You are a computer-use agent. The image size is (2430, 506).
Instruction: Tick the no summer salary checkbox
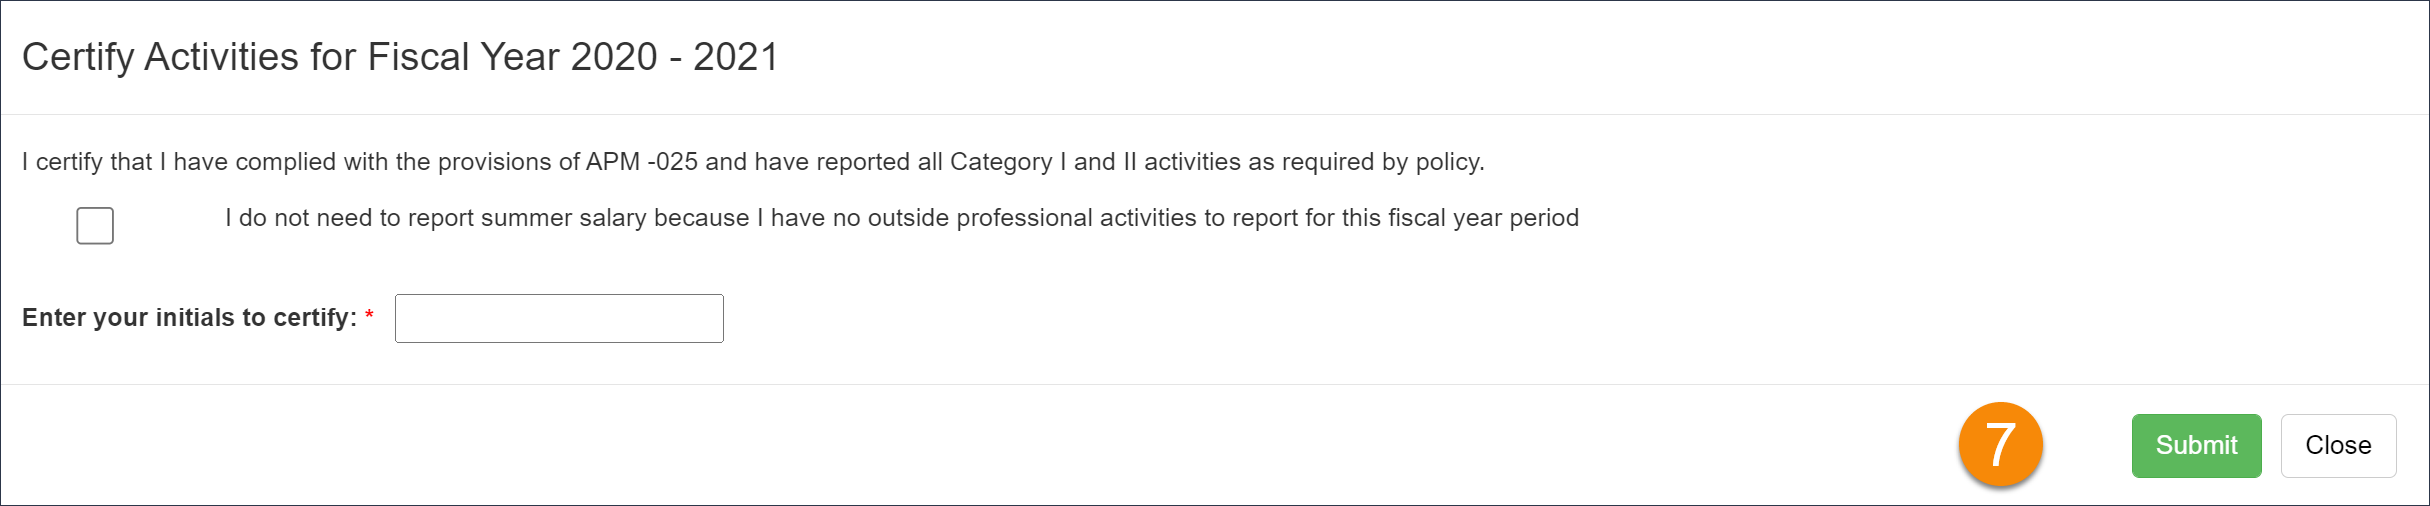tap(95, 226)
